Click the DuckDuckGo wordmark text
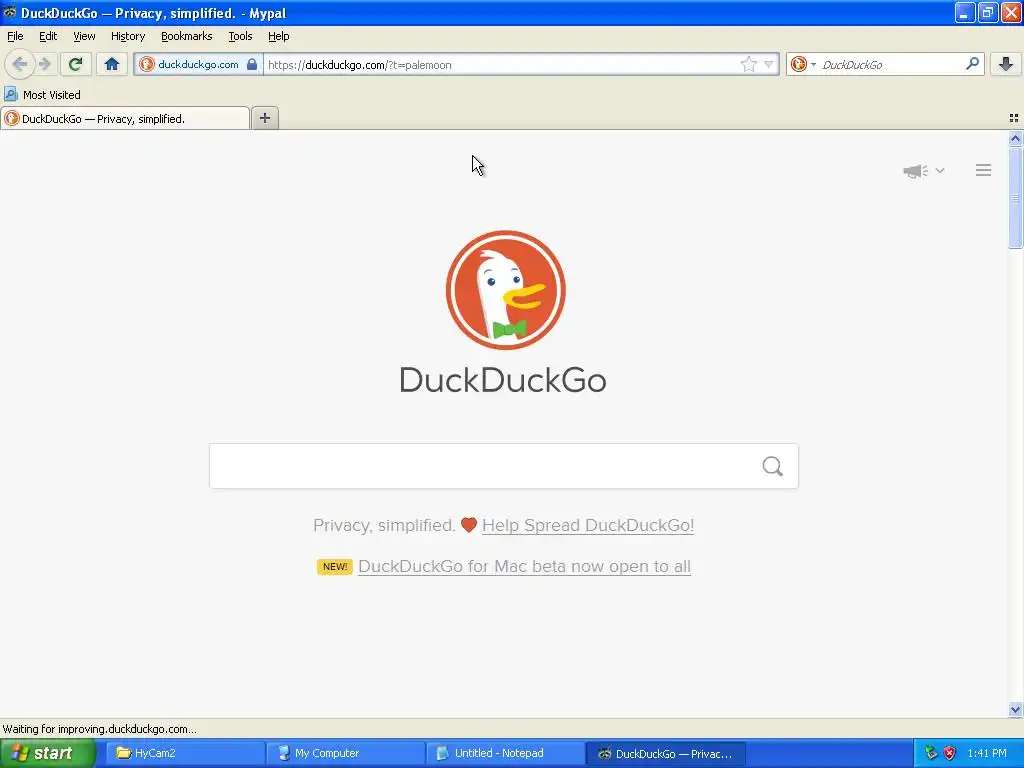Screen dimensions: 1024x768 click(503, 380)
